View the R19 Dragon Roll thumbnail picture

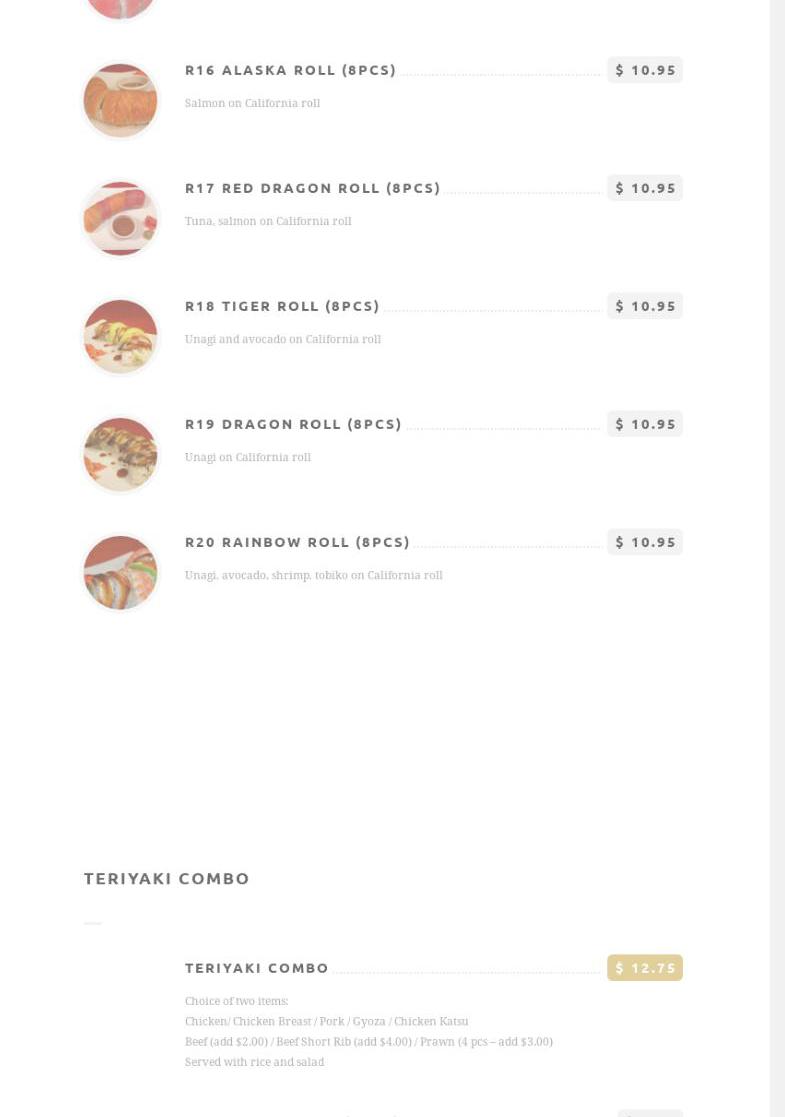[120, 454]
